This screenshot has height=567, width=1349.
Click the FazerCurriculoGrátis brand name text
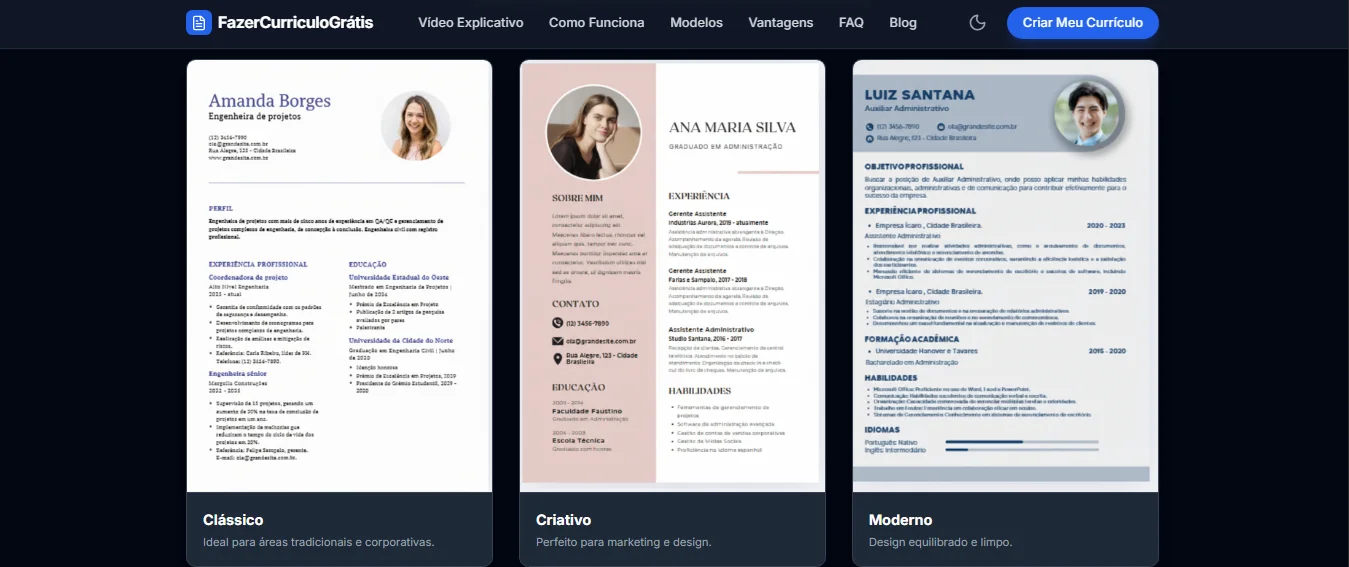coord(295,22)
